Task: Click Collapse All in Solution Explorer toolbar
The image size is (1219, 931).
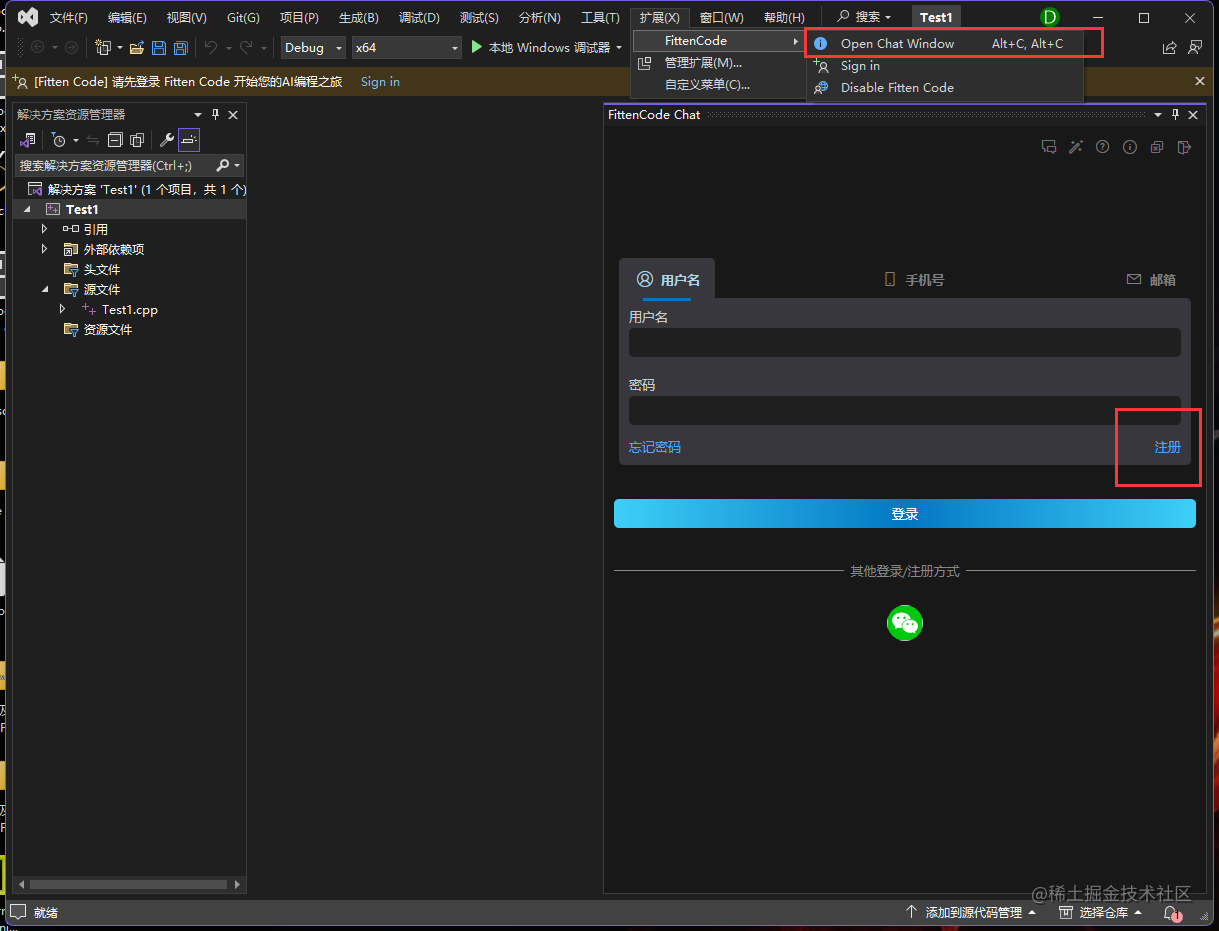Action: (115, 140)
